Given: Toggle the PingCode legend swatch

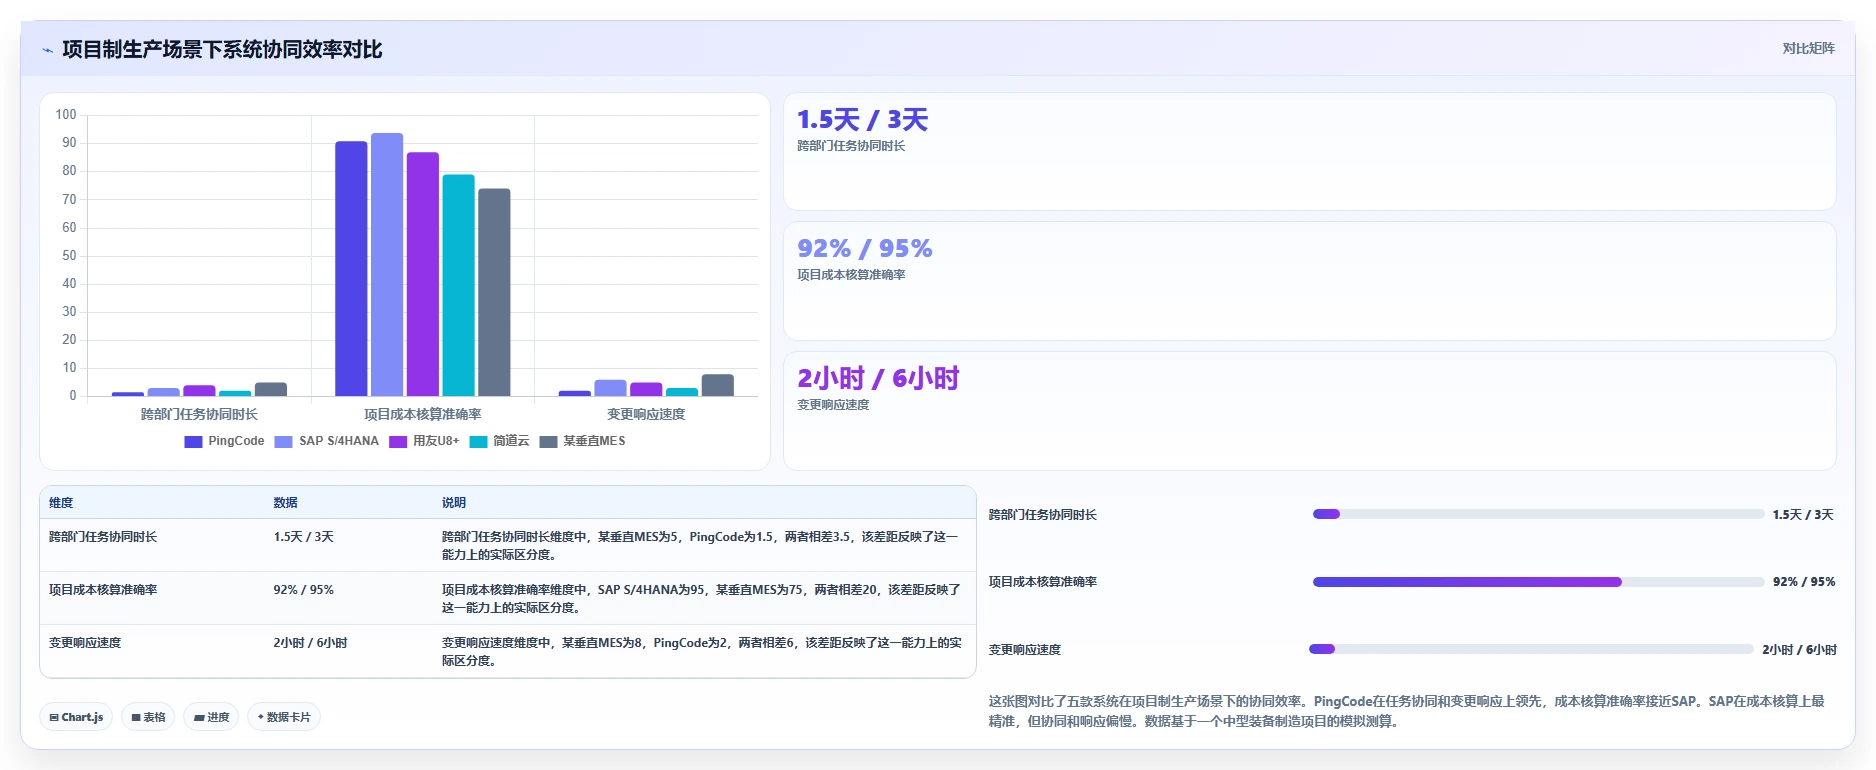Looking at the screenshot, I should 193,442.
